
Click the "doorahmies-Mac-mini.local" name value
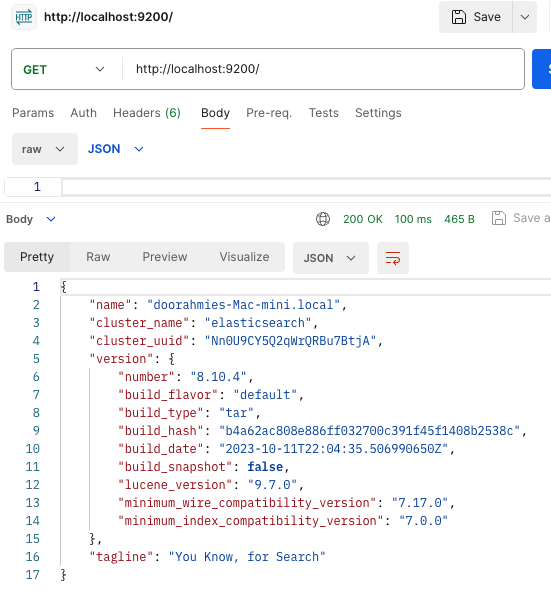[x=243, y=305]
